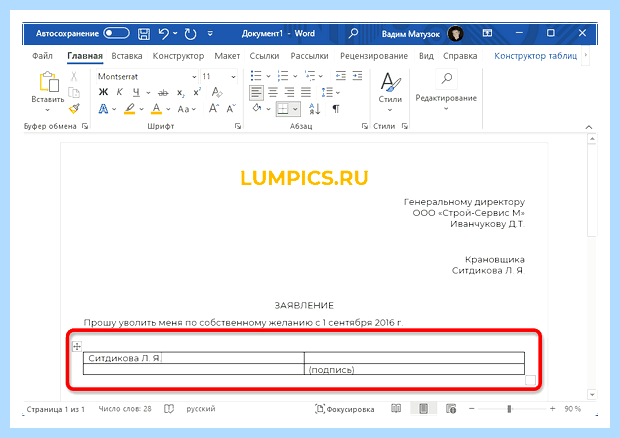Viewport: 620px width, 438px height.
Task: Open Конструктор таблиц tab
Action: point(535,56)
